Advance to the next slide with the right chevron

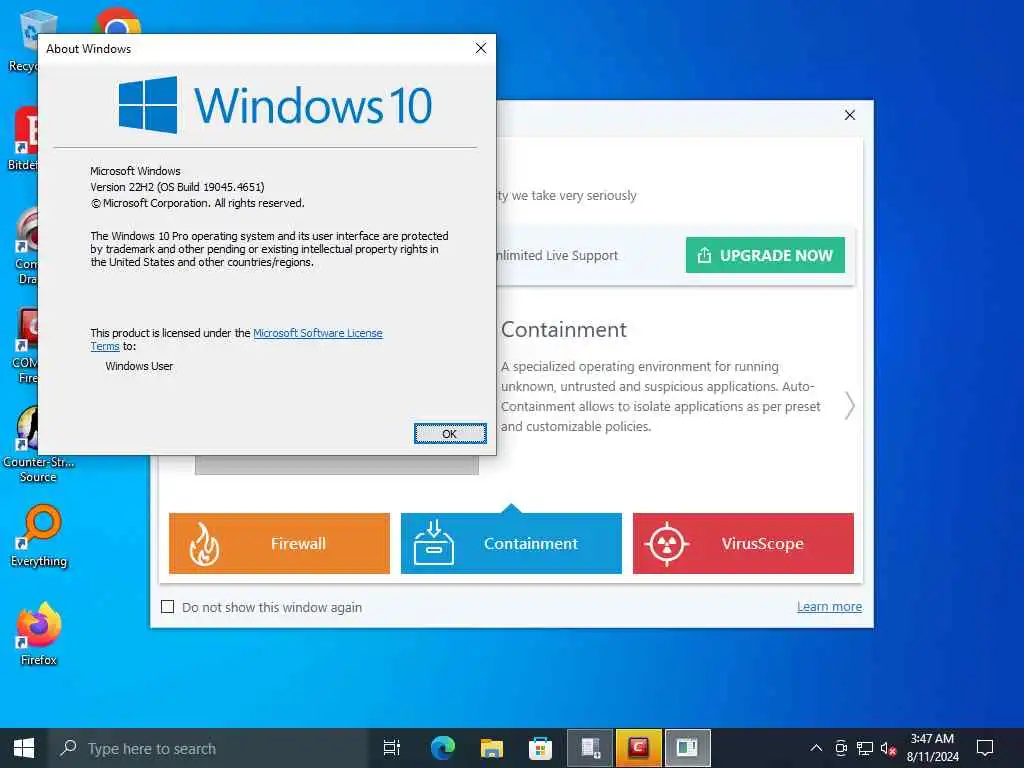pyautogui.click(x=849, y=406)
